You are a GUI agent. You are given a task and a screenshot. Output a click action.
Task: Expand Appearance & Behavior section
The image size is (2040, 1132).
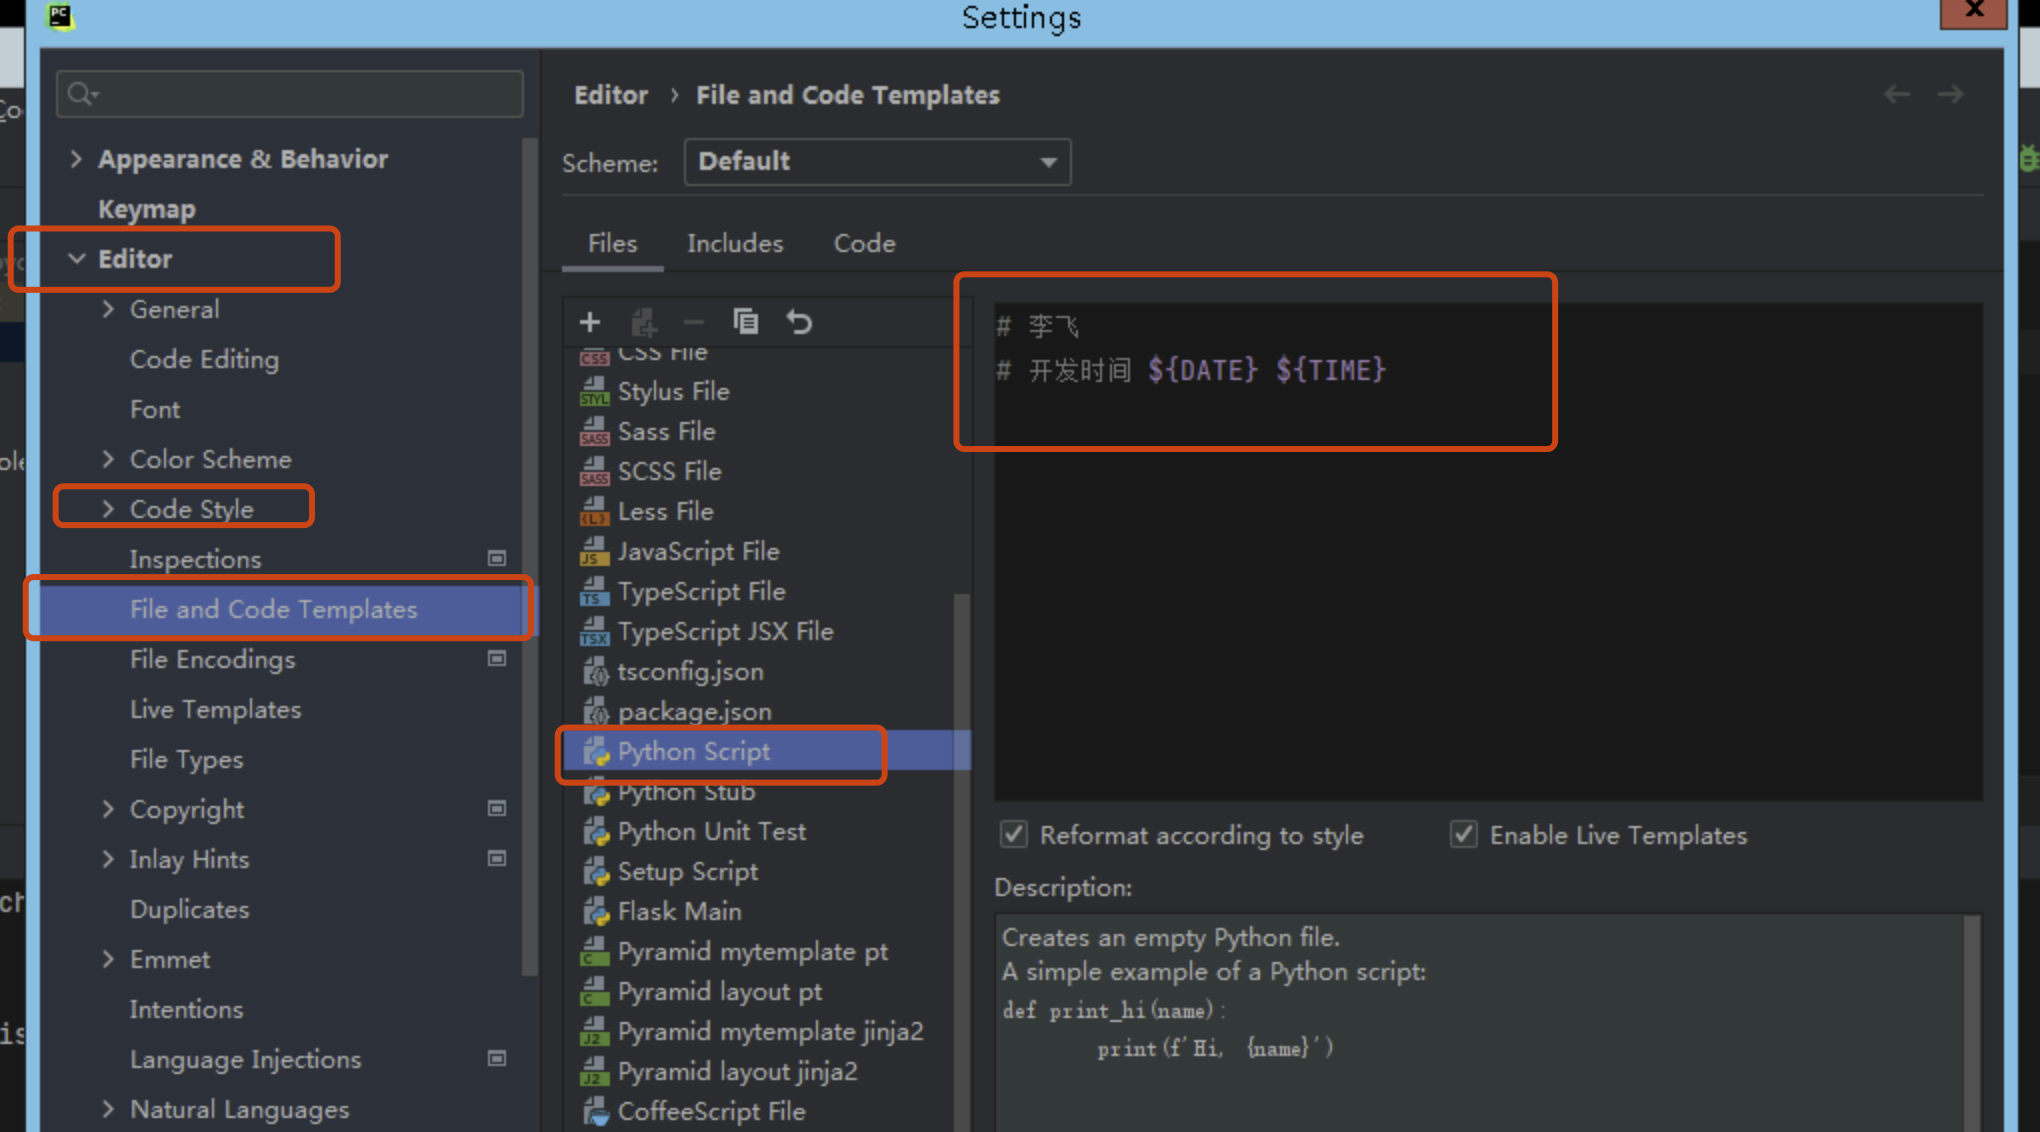[76, 159]
